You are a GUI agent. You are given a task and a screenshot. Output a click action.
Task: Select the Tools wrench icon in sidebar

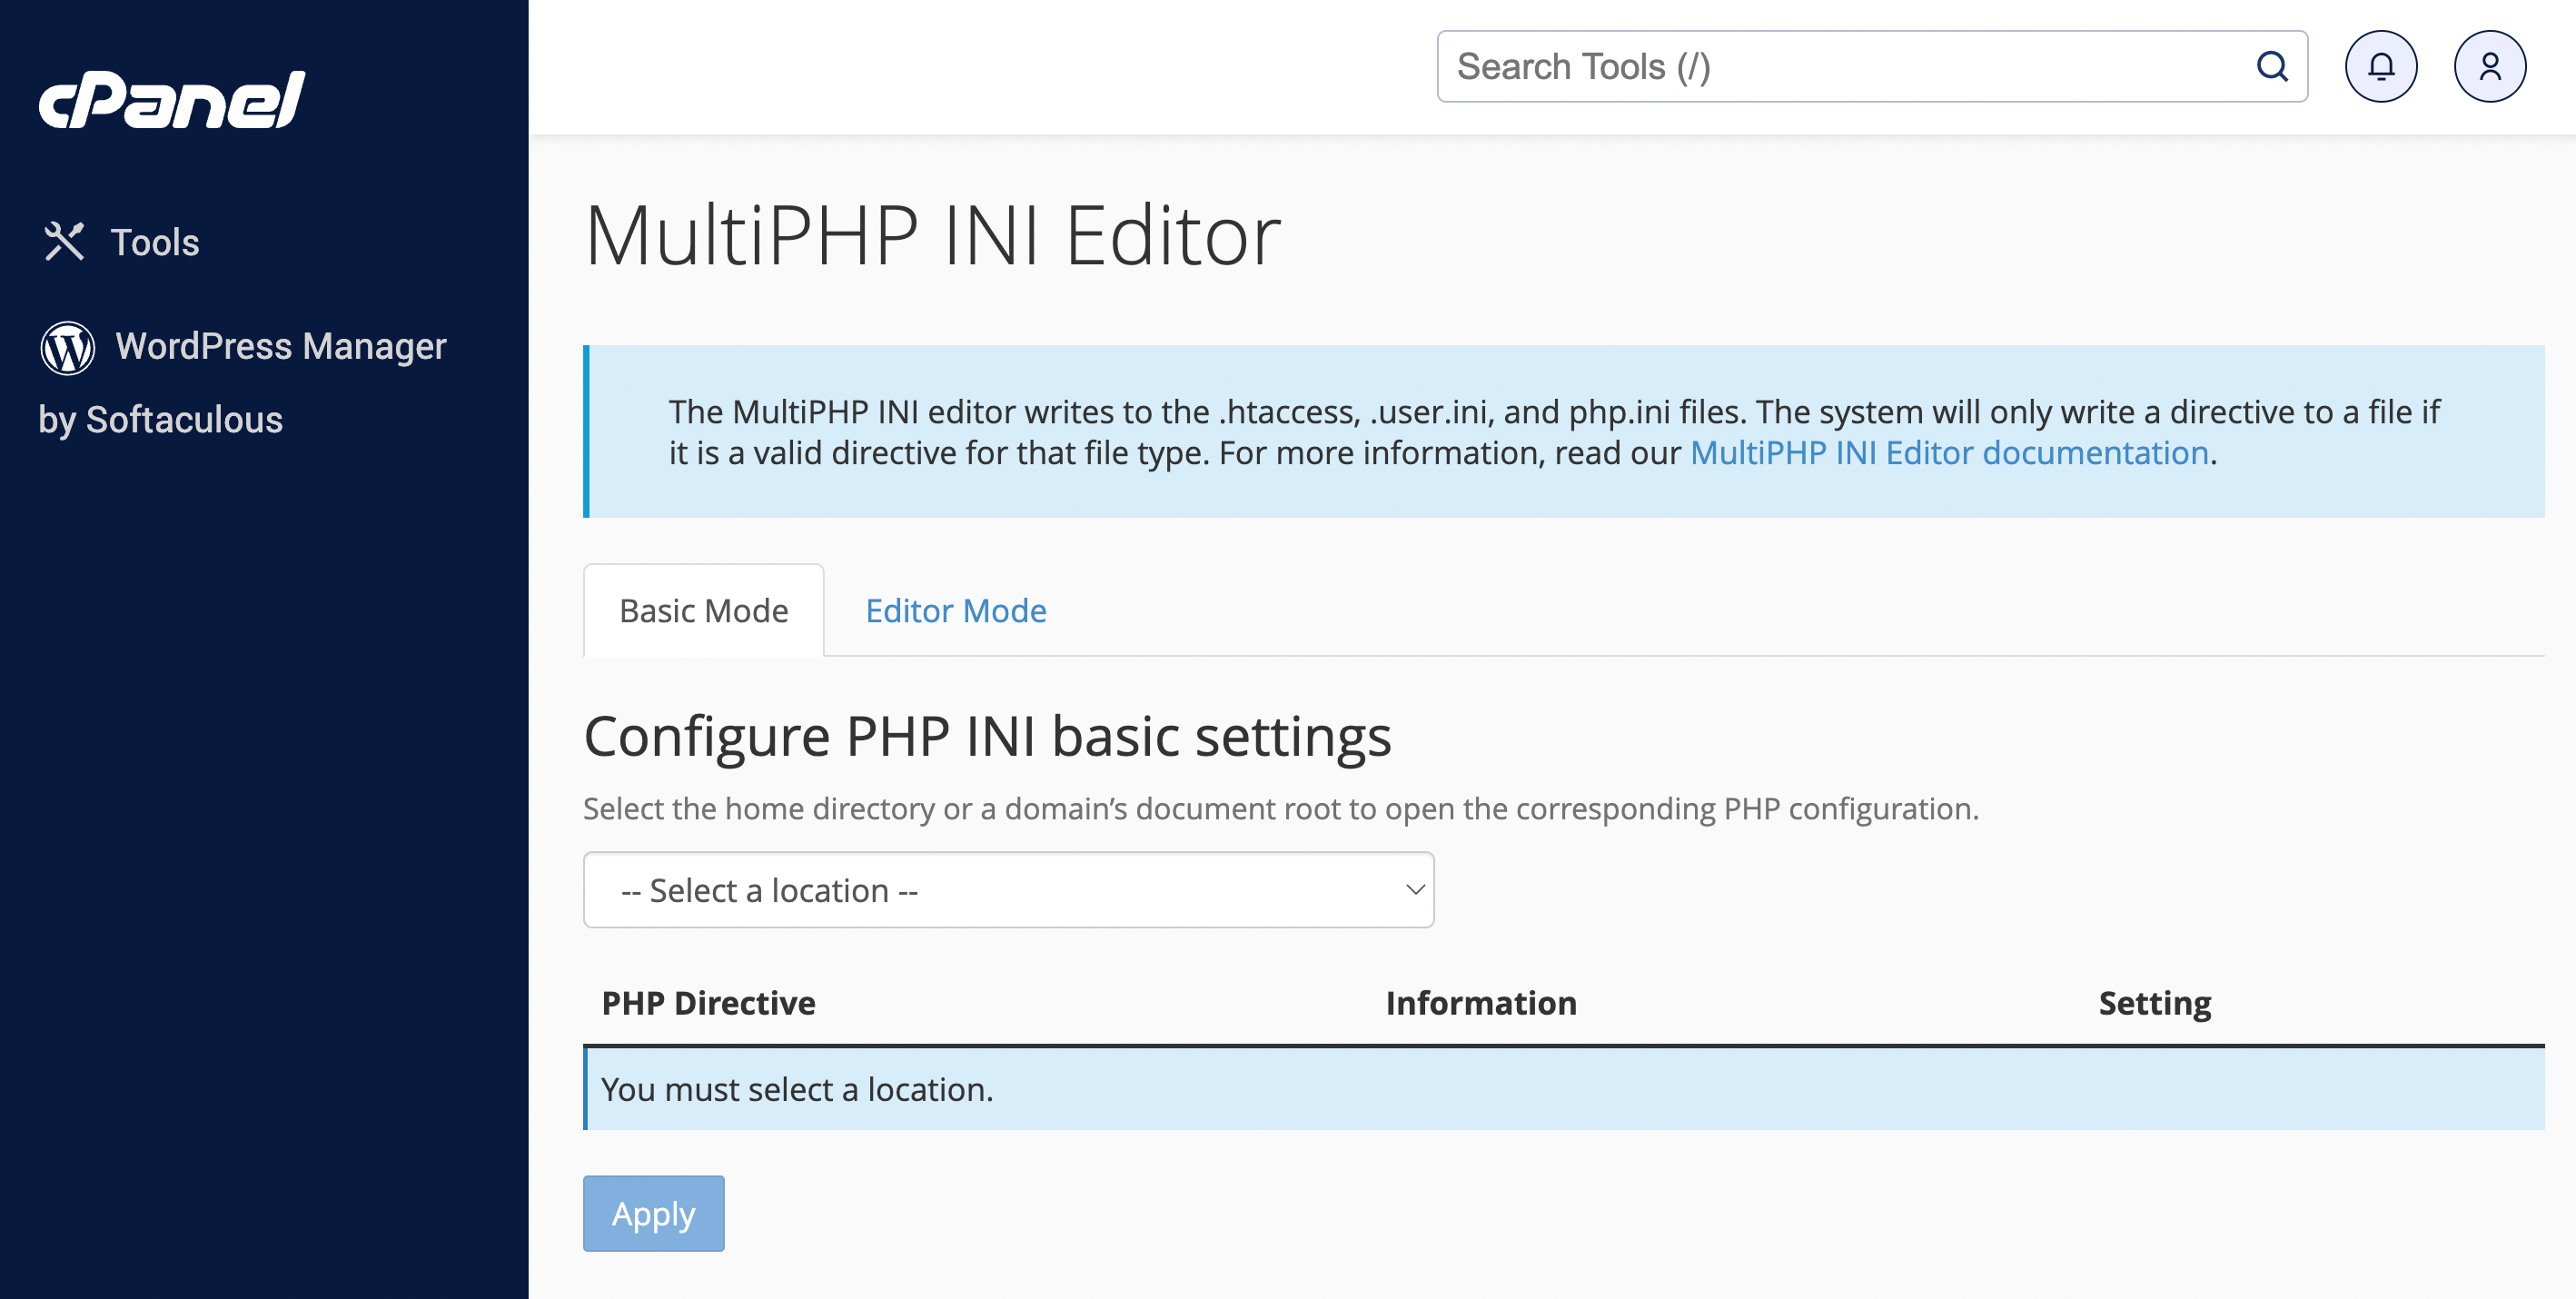(64, 240)
